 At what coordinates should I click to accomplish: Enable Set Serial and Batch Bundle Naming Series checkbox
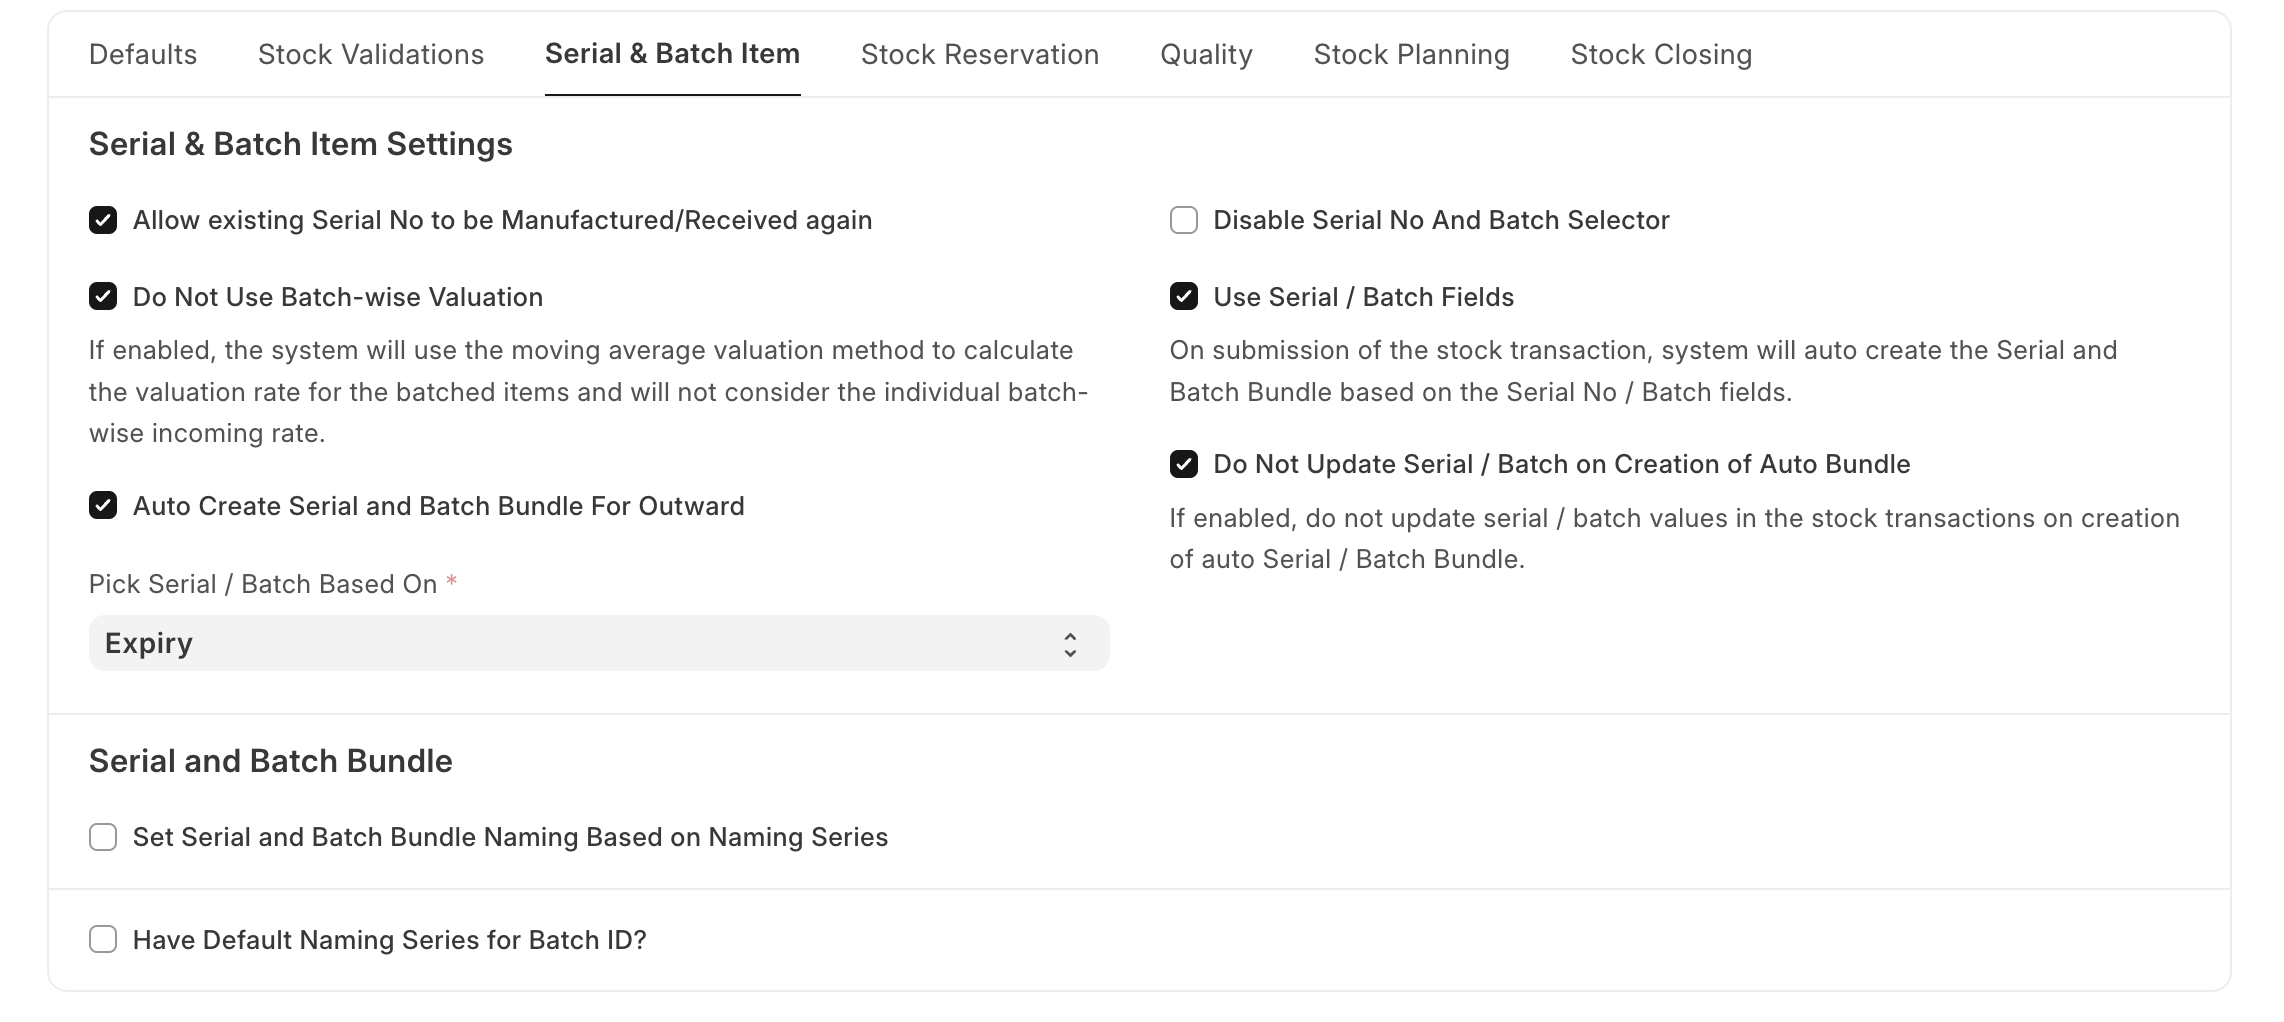[x=103, y=837]
